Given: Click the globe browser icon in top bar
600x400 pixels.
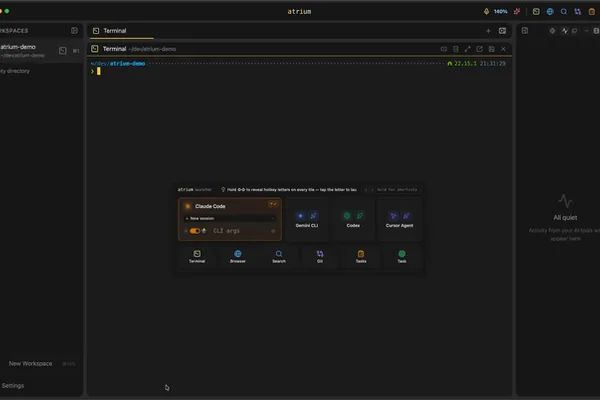Looking at the screenshot, I should point(550,11).
